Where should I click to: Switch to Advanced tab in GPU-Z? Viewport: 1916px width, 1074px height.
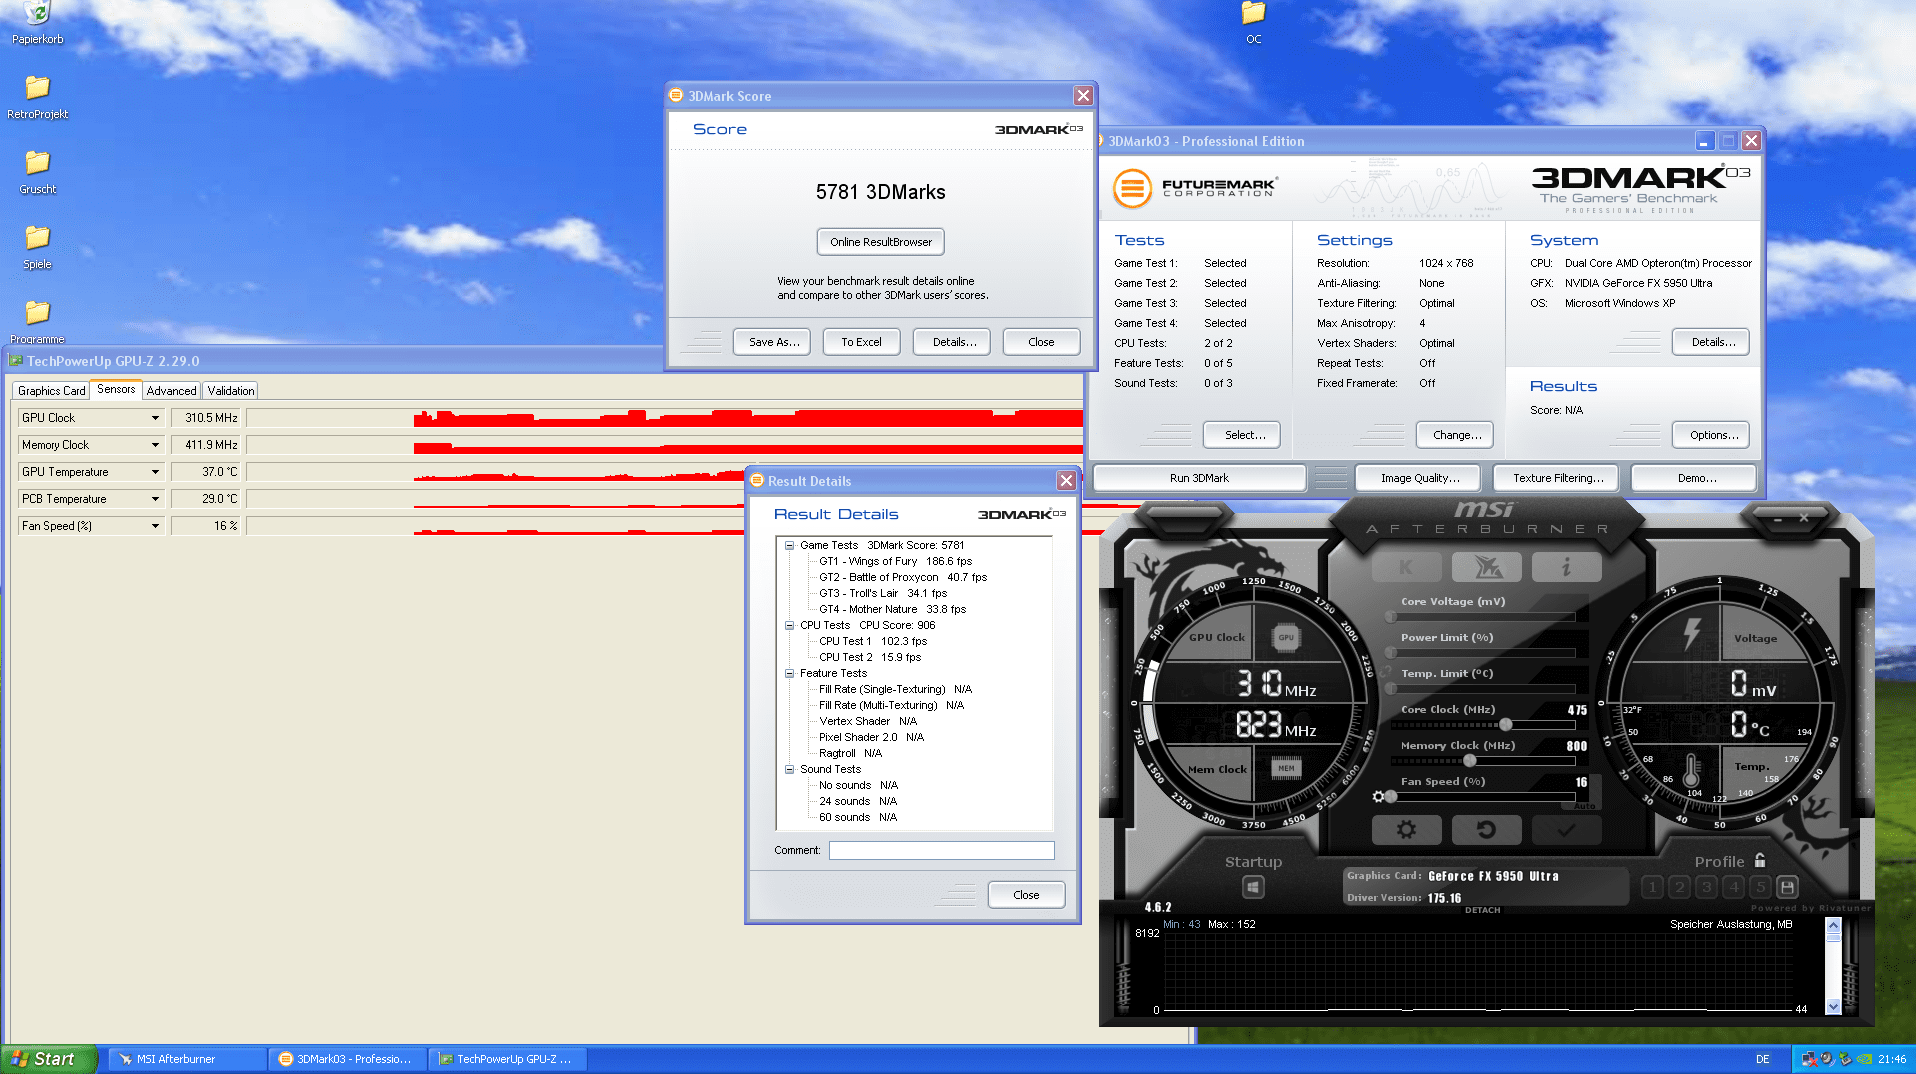click(171, 391)
